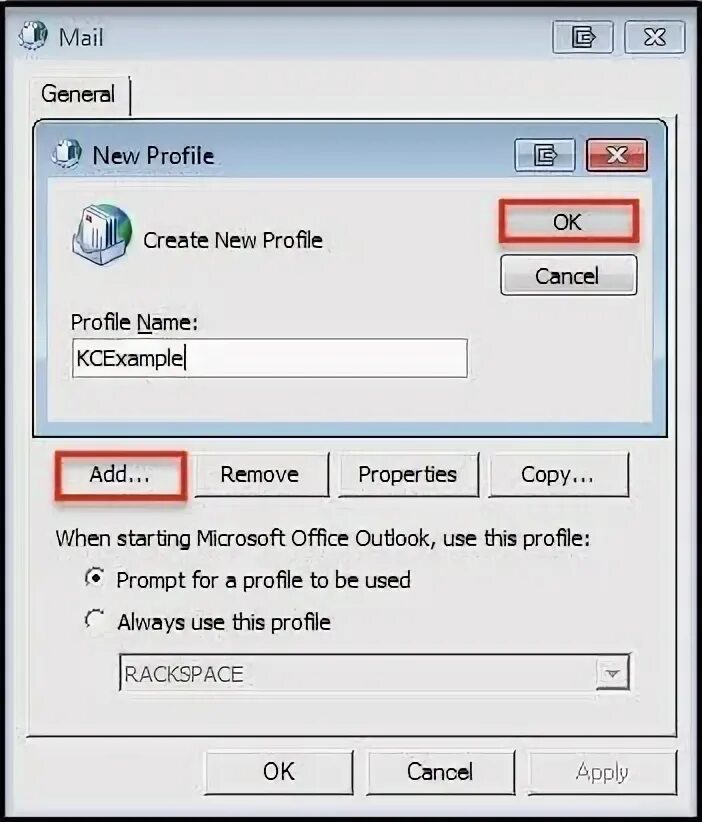Image resolution: width=702 pixels, height=822 pixels.
Task: Click the Copy... profile button
Action: [558, 475]
